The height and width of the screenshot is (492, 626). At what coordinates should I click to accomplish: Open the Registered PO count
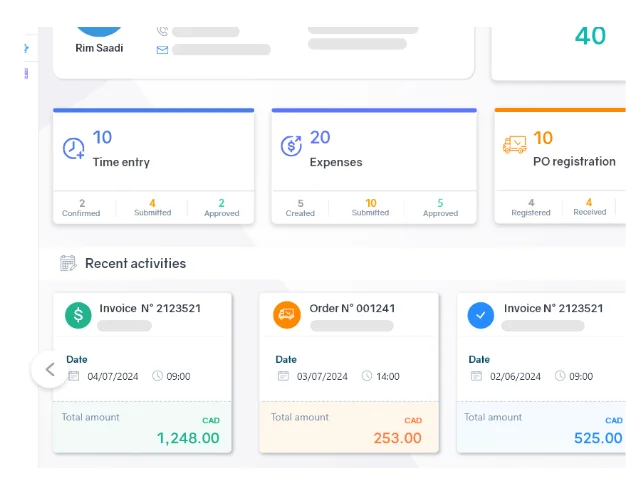pyautogui.click(x=531, y=207)
